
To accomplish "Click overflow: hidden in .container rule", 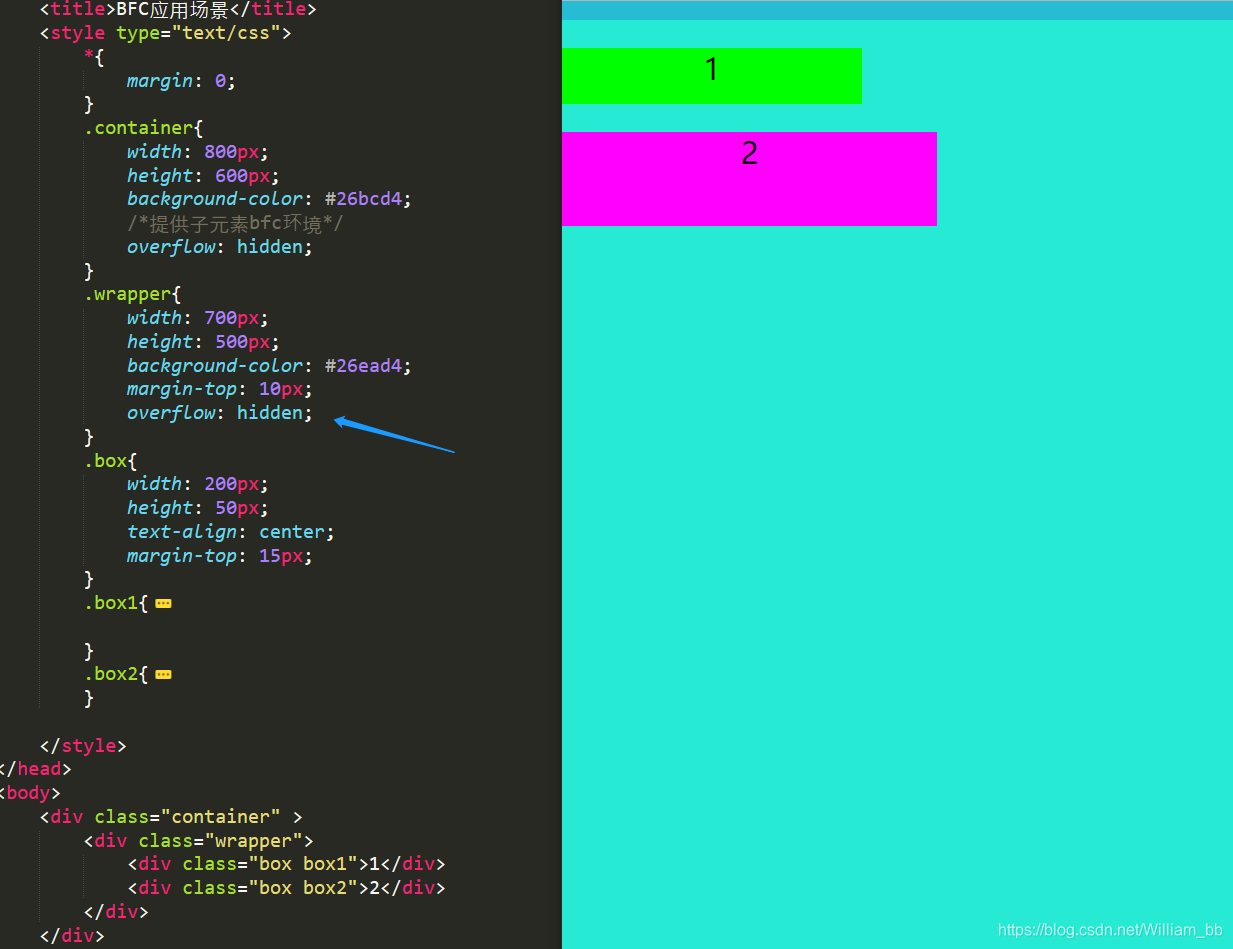I will click(x=220, y=247).
